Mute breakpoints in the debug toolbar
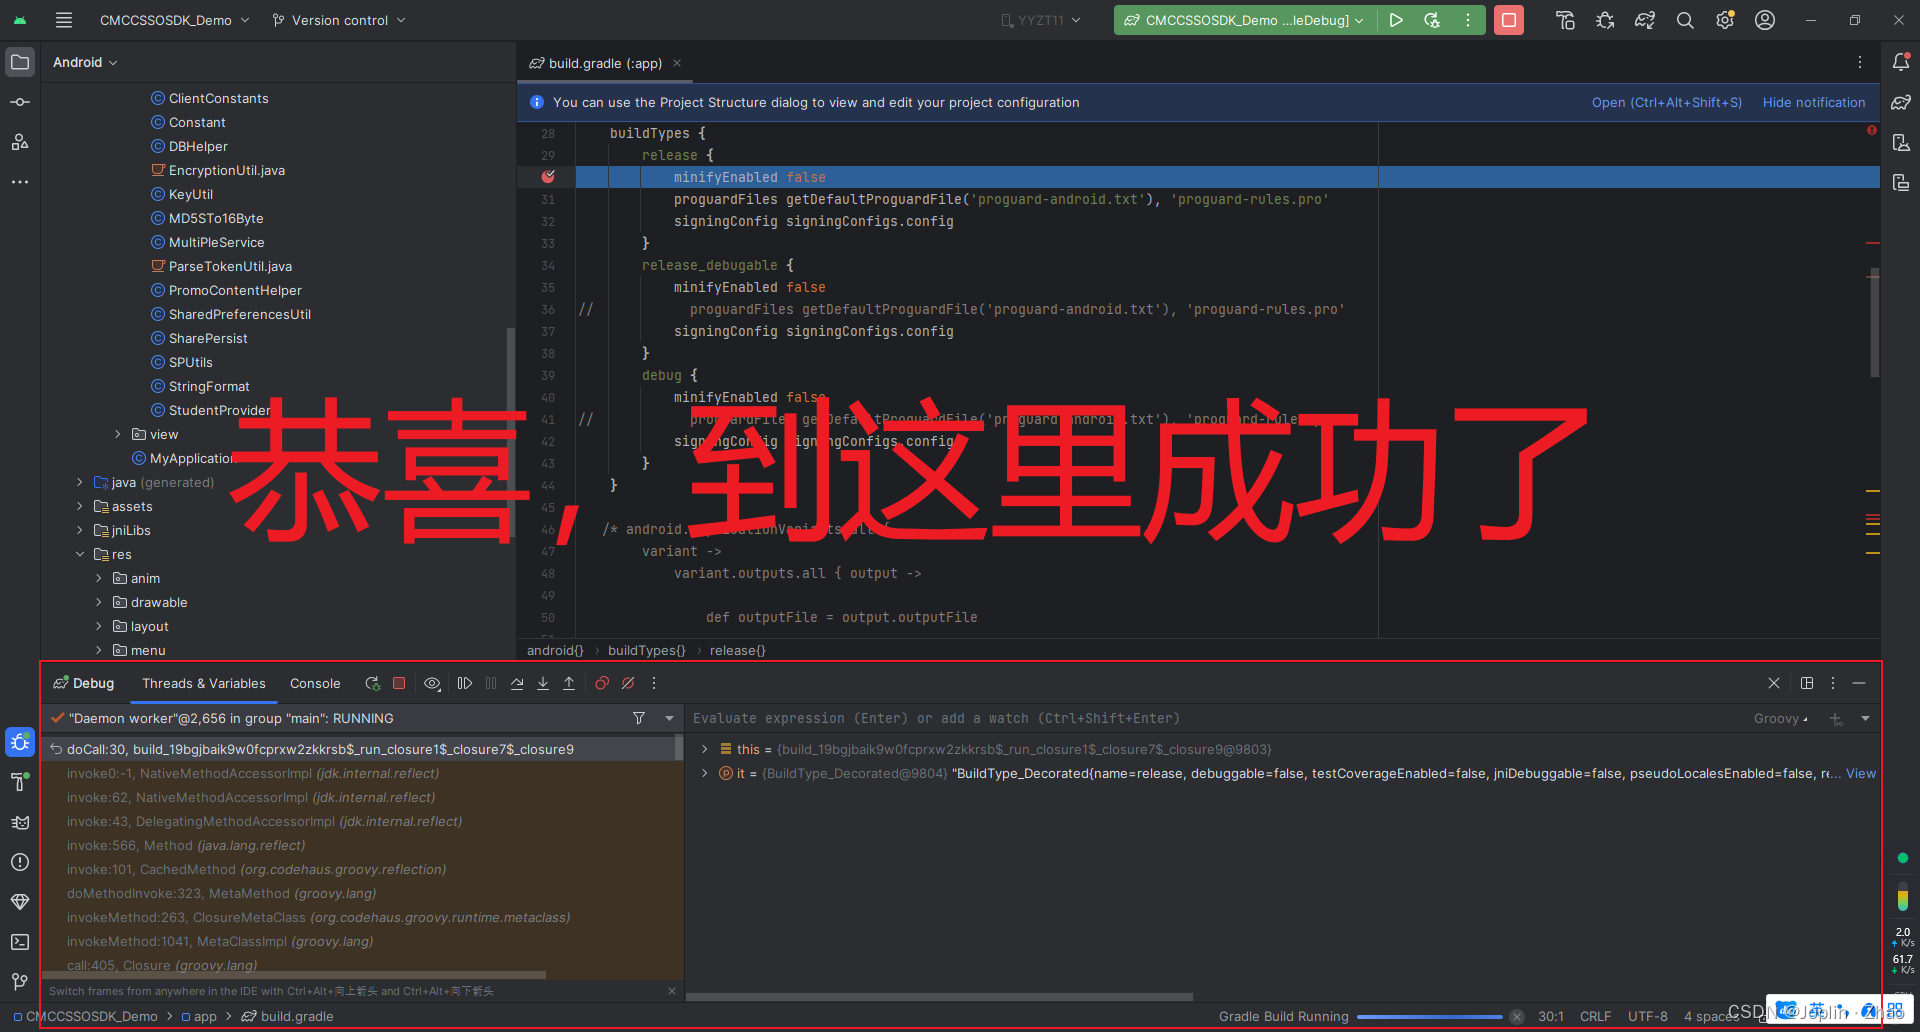Image resolution: width=1920 pixels, height=1032 pixels. pyautogui.click(x=628, y=683)
